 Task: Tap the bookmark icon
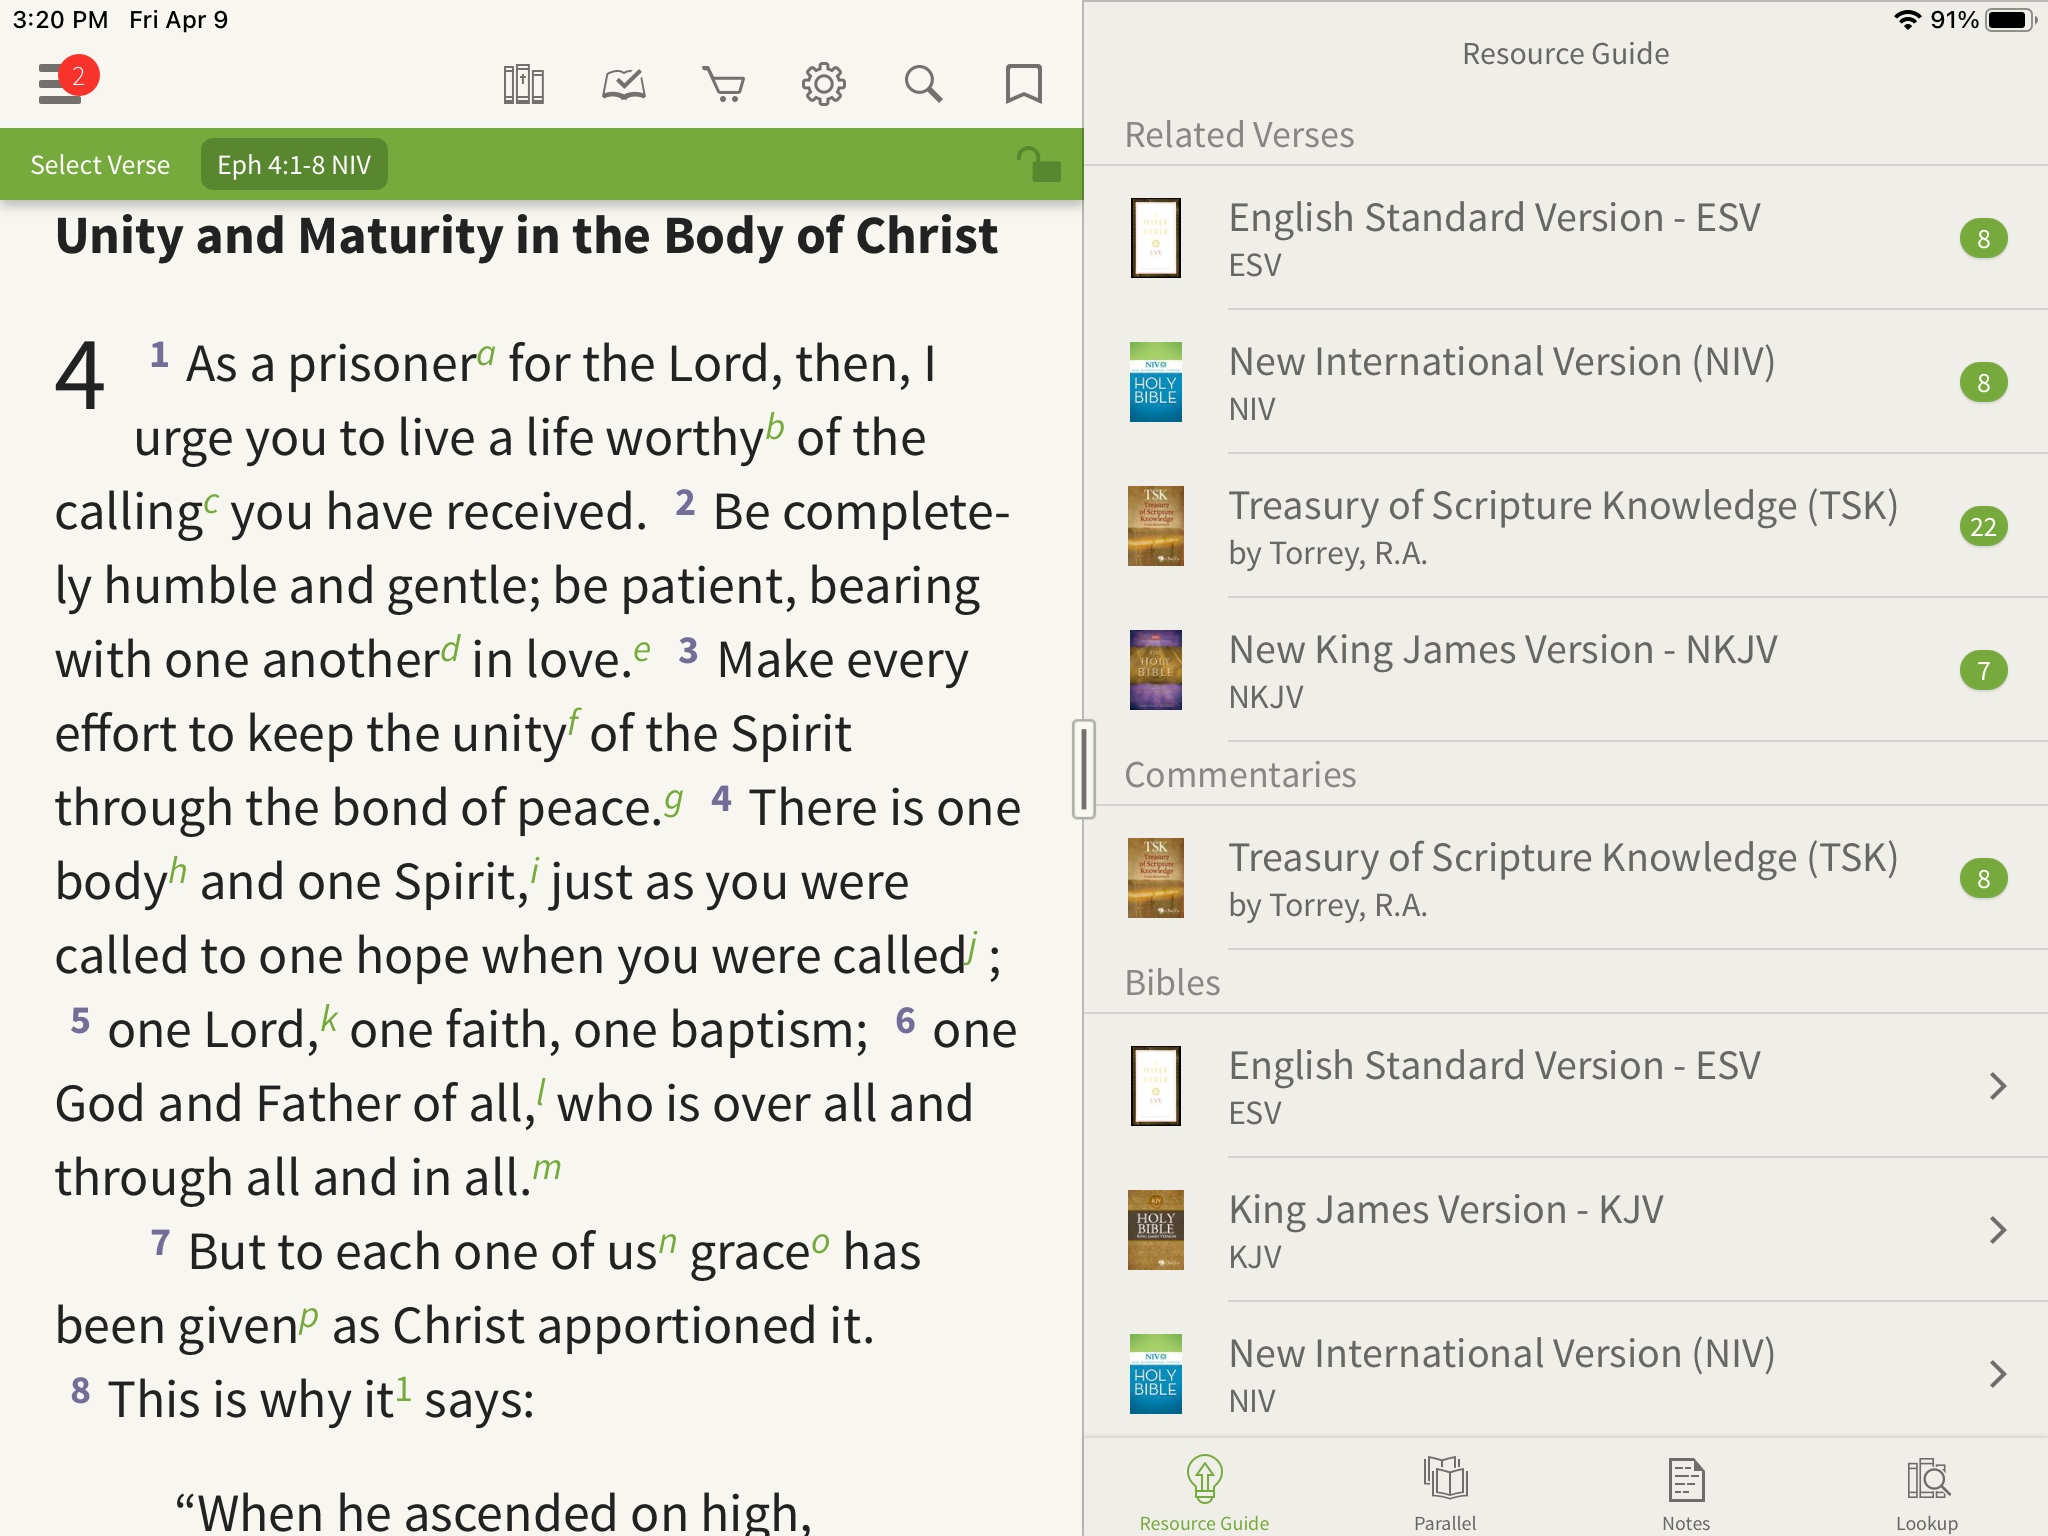[1023, 84]
